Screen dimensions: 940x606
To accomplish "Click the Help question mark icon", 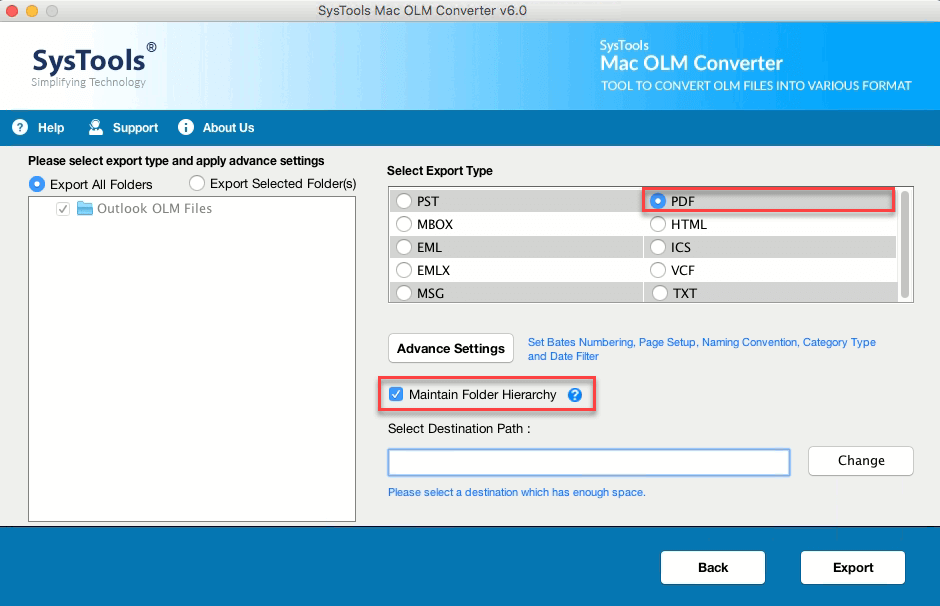I will click(x=19, y=127).
